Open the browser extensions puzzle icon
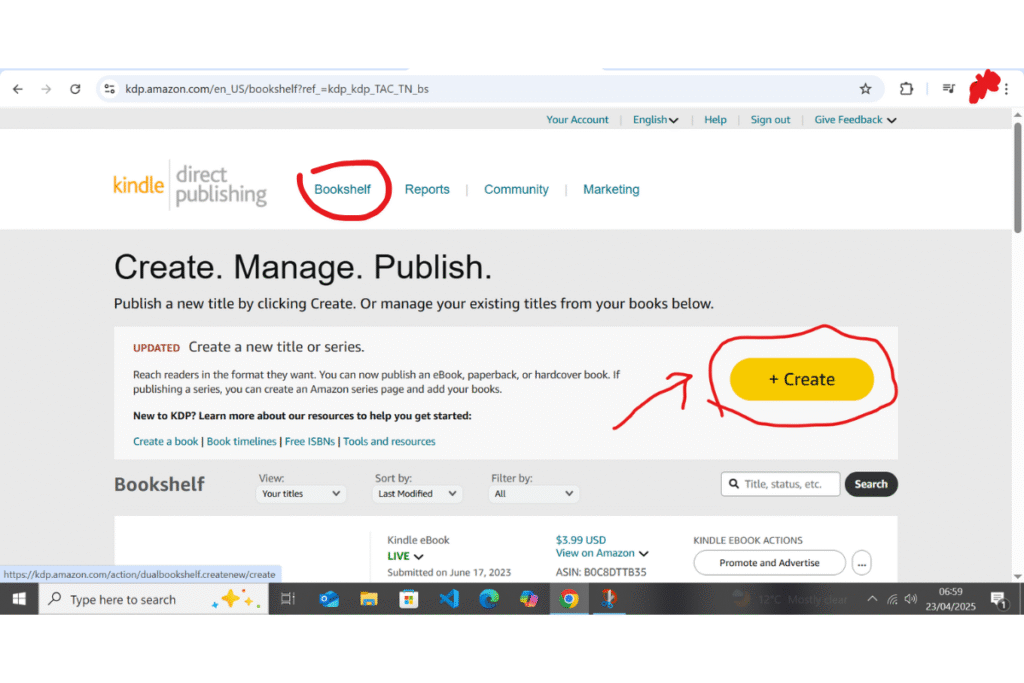The width and height of the screenshot is (1024, 683). pyautogui.click(x=906, y=89)
